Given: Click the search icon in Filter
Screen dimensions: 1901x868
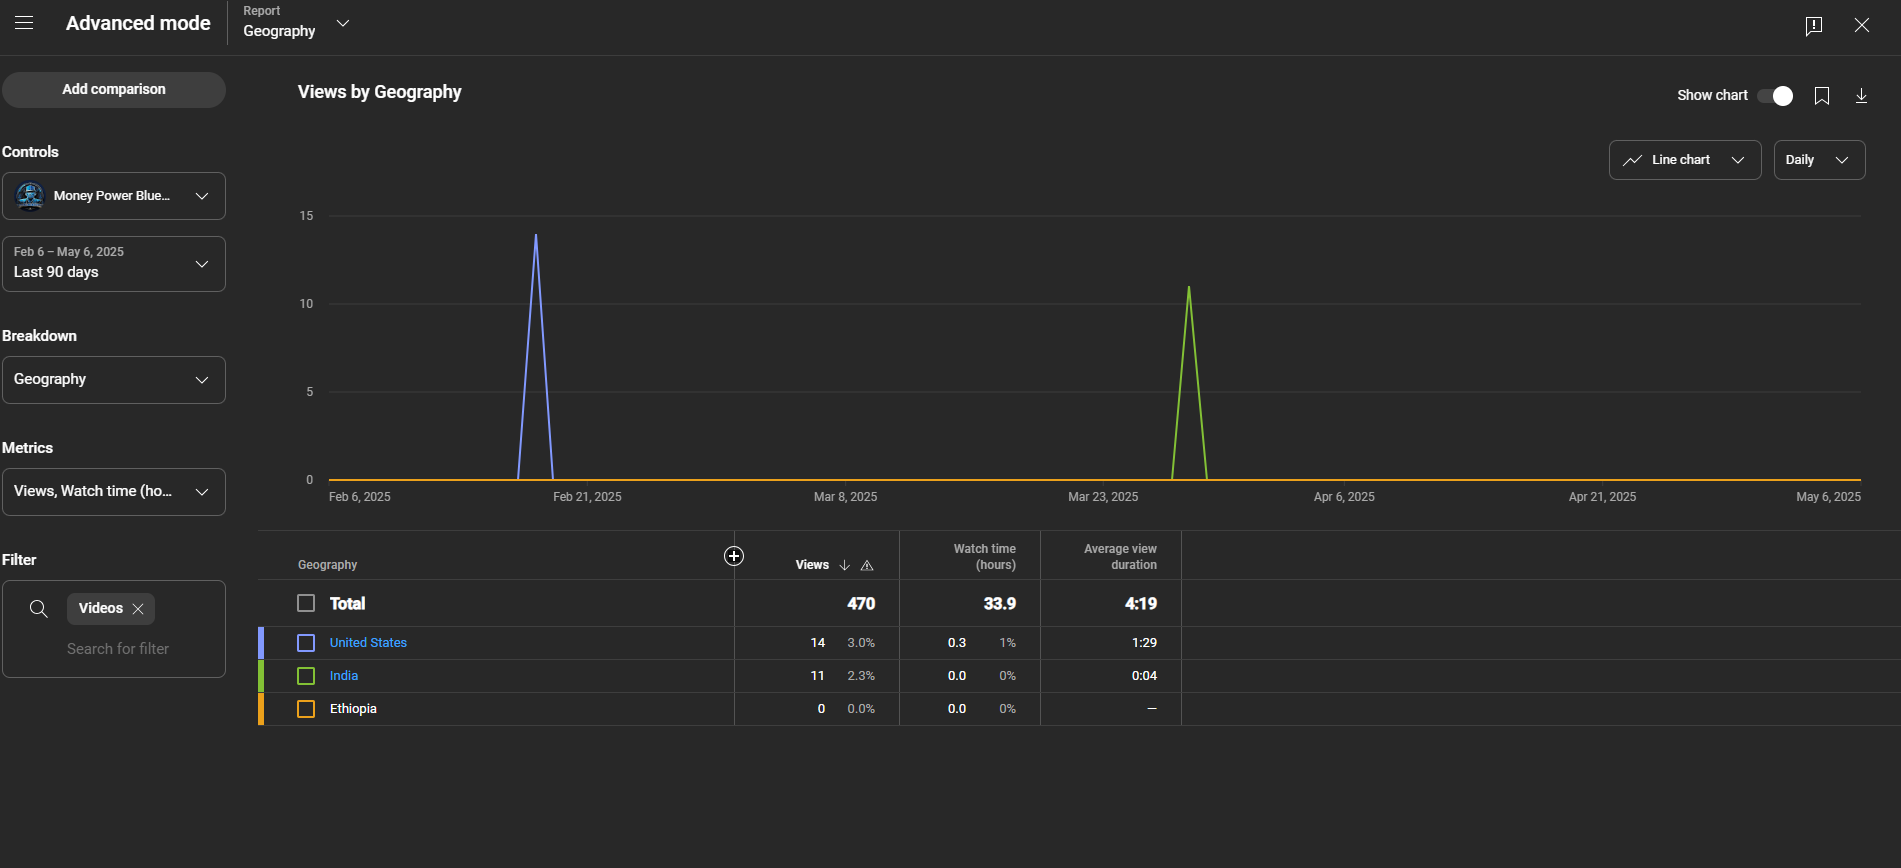Looking at the screenshot, I should [x=39, y=608].
